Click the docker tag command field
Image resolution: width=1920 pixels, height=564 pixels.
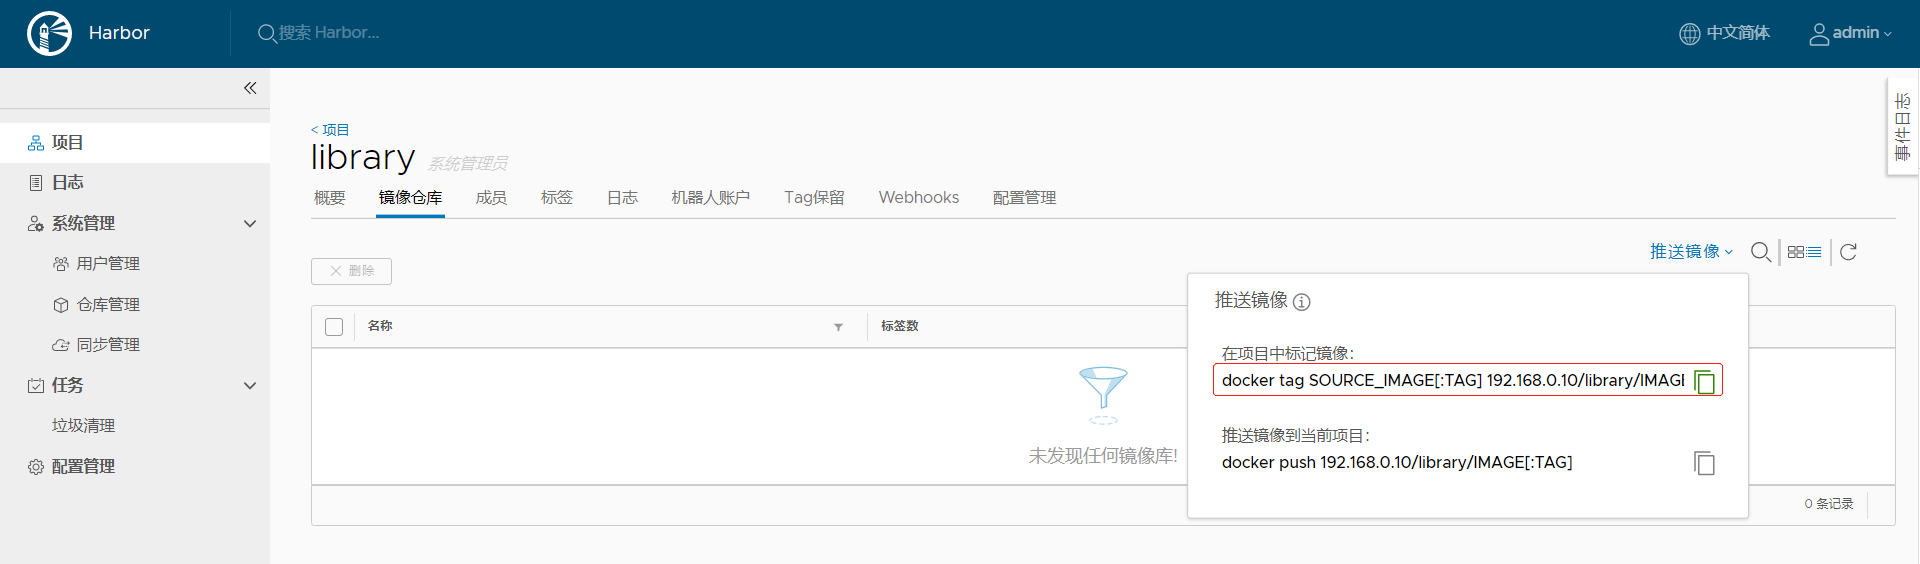pyautogui.click(x=1453, y=381)
